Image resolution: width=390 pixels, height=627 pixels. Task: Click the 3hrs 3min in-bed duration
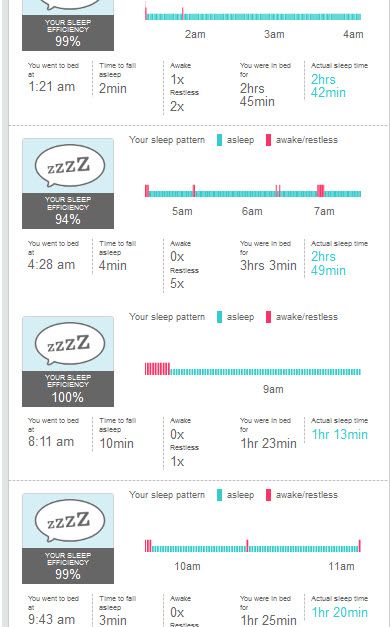click(268, 265)
